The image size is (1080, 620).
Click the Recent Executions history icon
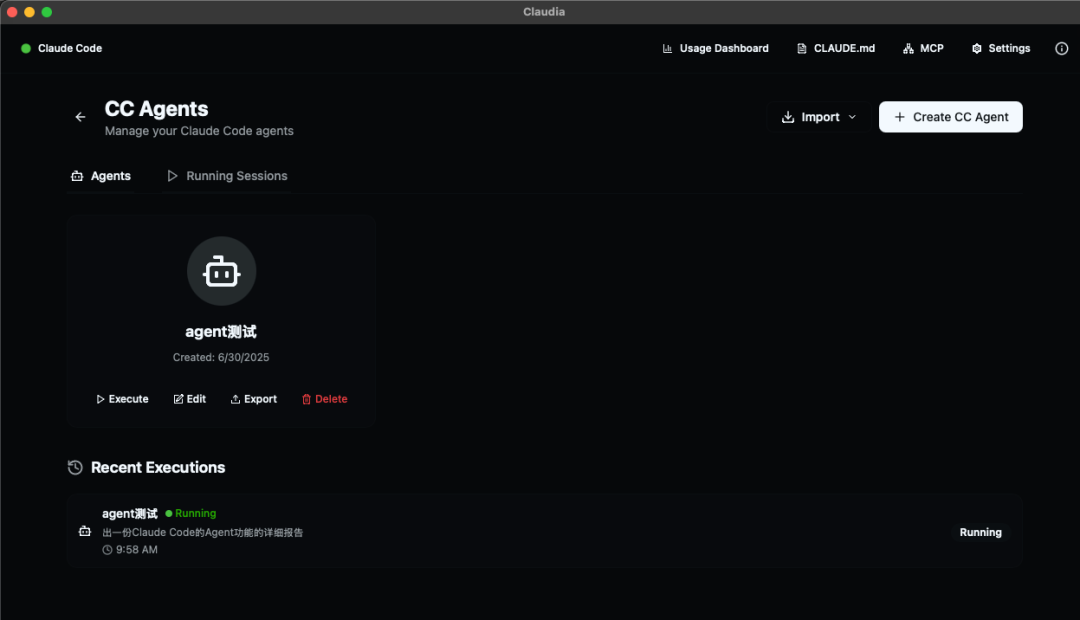75,468
